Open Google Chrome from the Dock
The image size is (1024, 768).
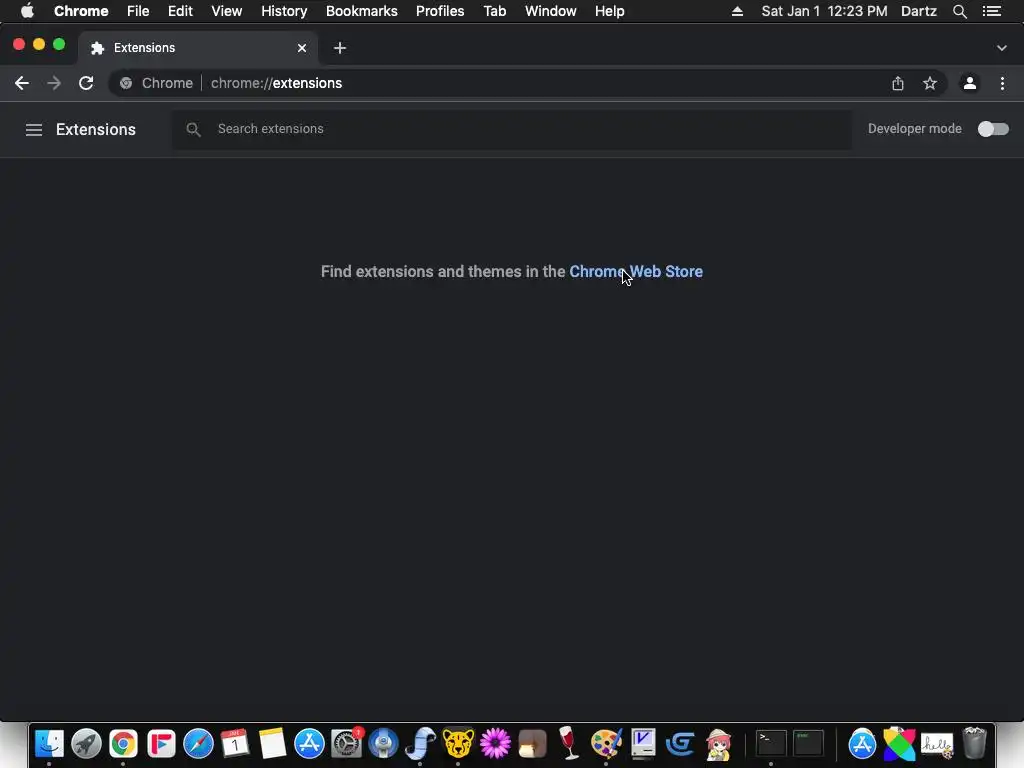tap(123, 744)
